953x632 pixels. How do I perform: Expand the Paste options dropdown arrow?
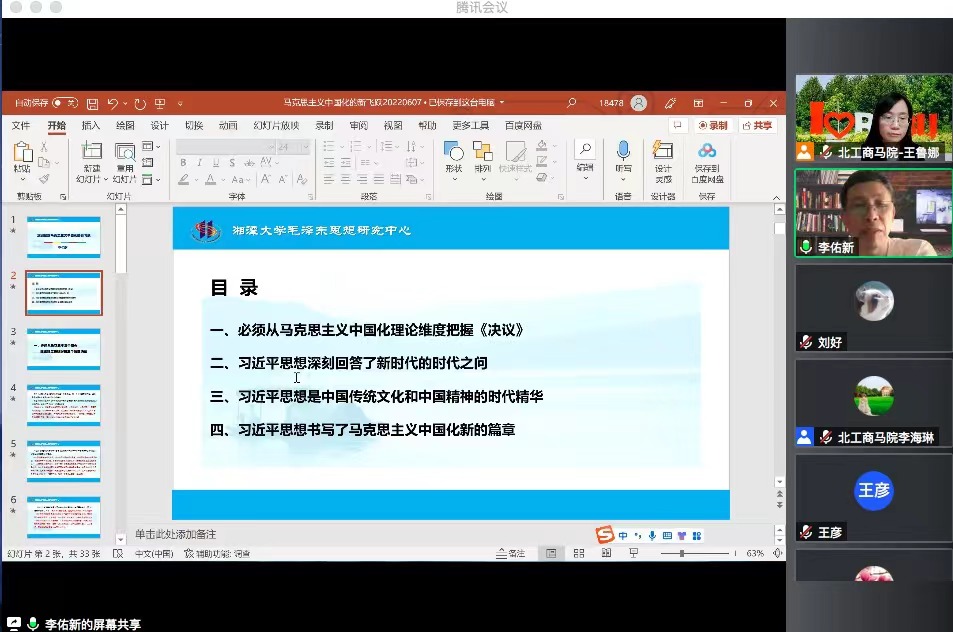pos(23,178)
